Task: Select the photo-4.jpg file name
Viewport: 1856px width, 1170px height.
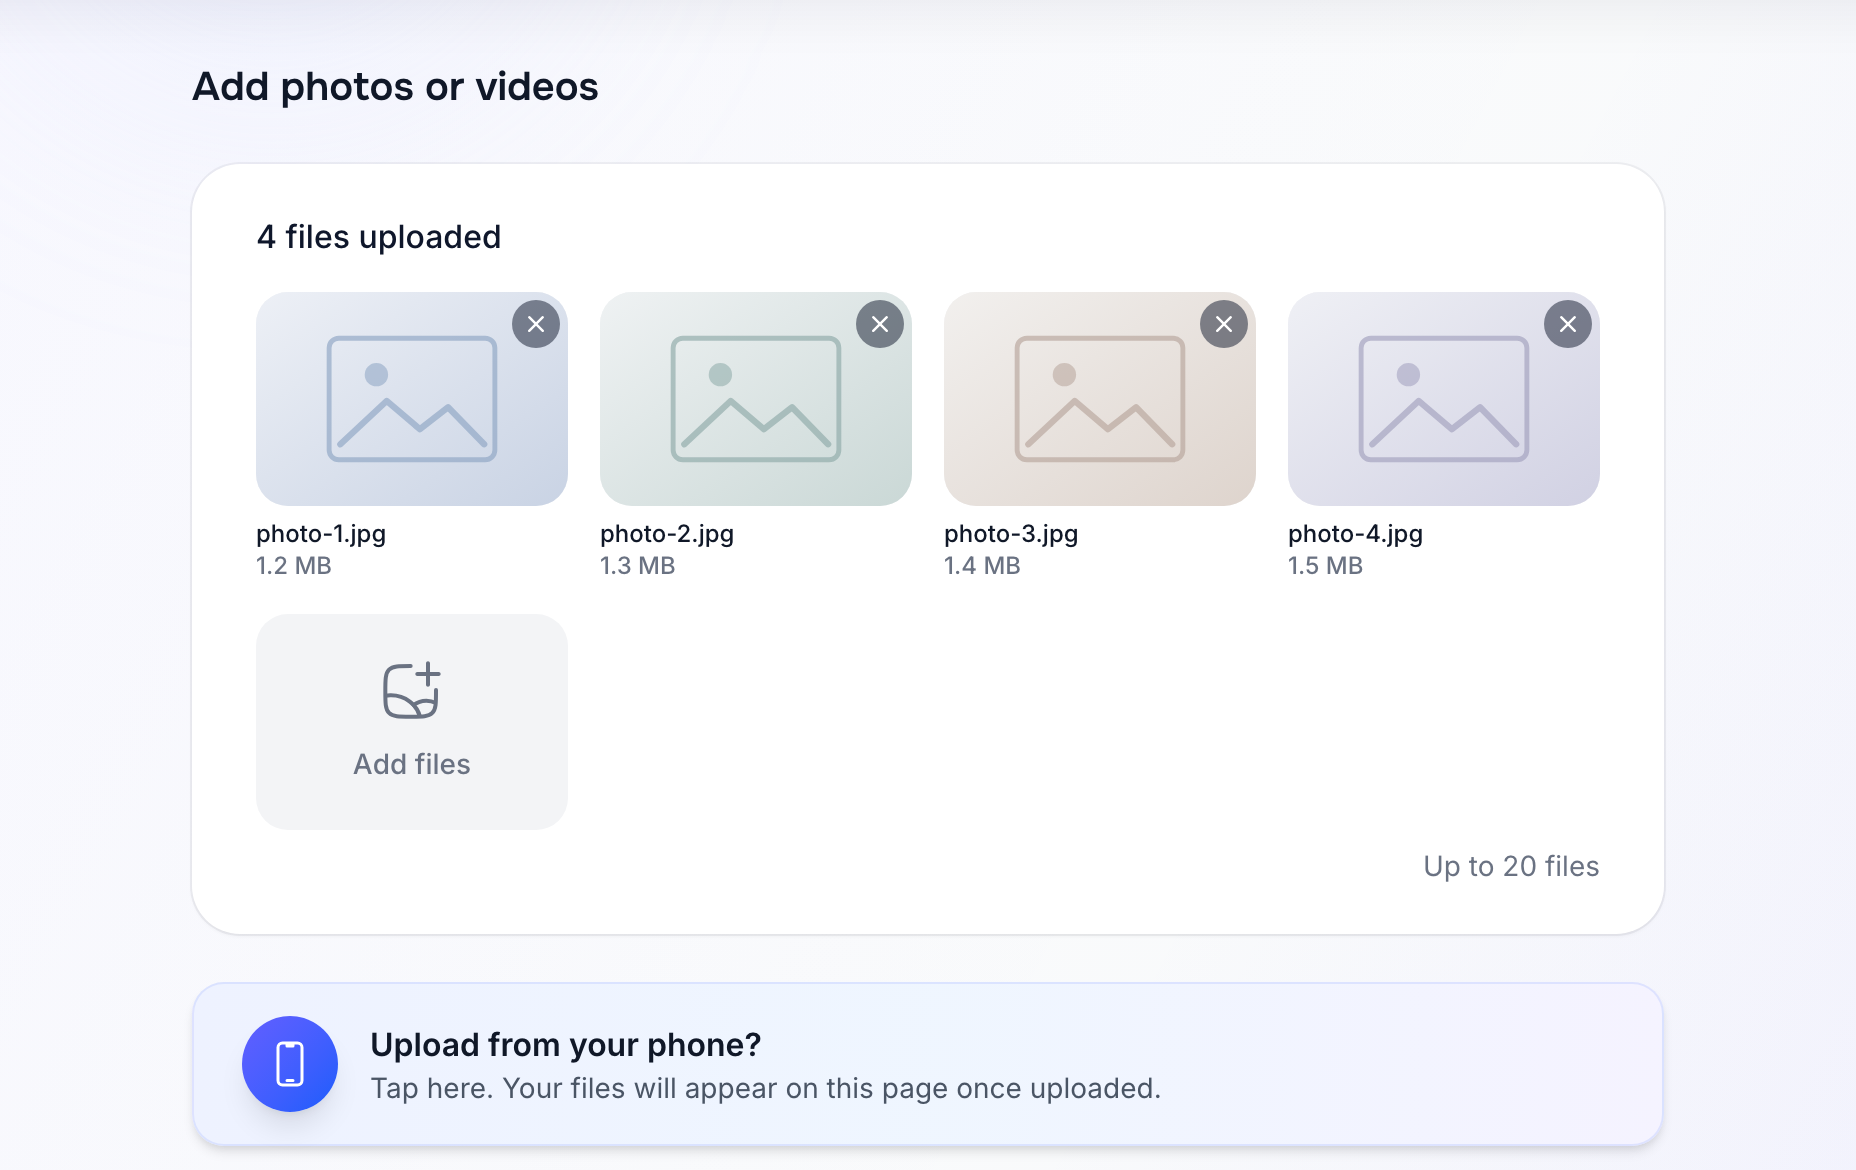Action: coord(1355,534)
